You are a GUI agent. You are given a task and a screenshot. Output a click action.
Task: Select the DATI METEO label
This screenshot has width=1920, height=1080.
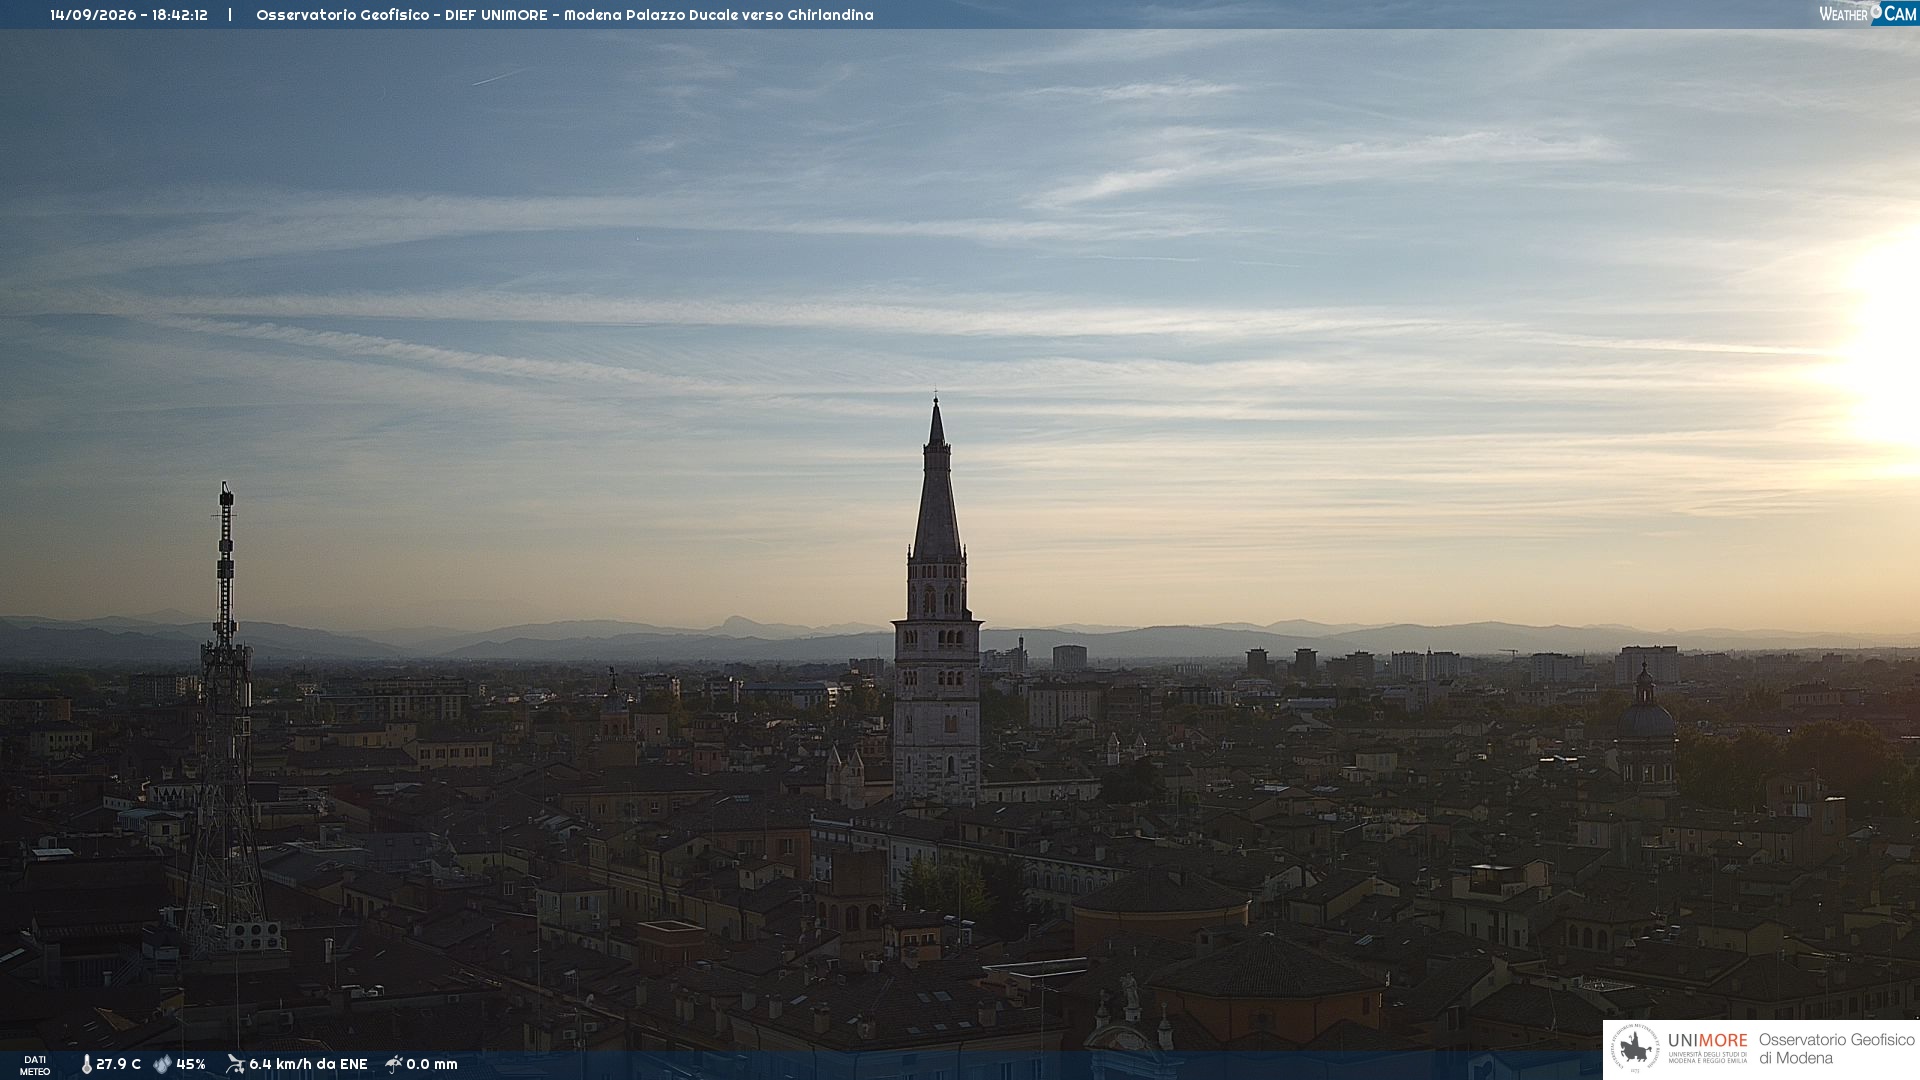35,1065
